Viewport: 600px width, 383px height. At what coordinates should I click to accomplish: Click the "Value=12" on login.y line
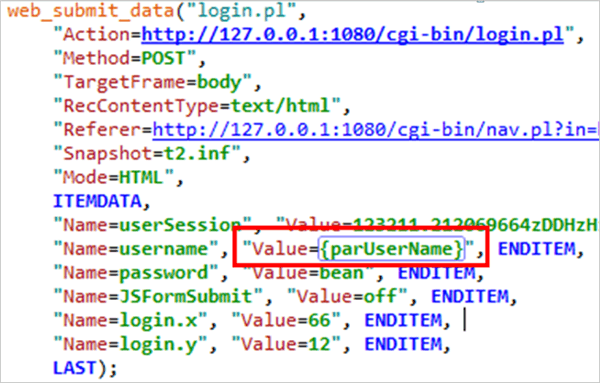(x=286, y=344)
